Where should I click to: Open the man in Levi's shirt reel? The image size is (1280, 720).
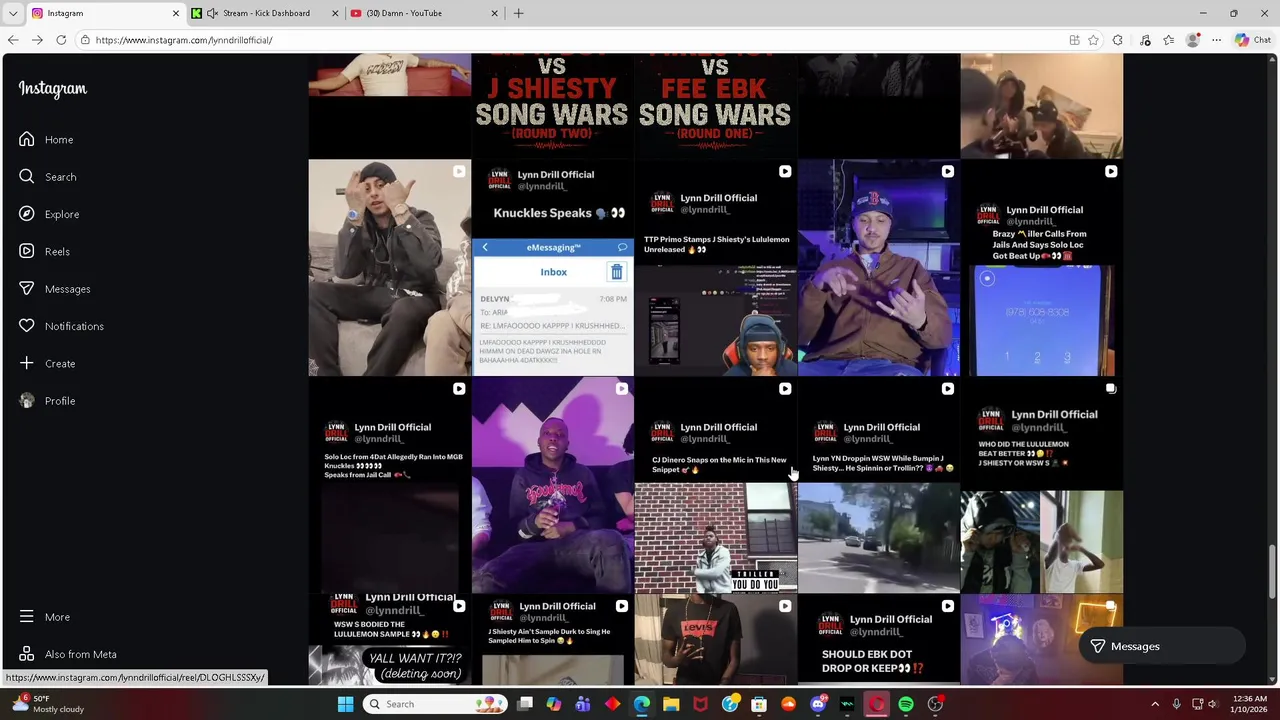(x=715, y=640)
